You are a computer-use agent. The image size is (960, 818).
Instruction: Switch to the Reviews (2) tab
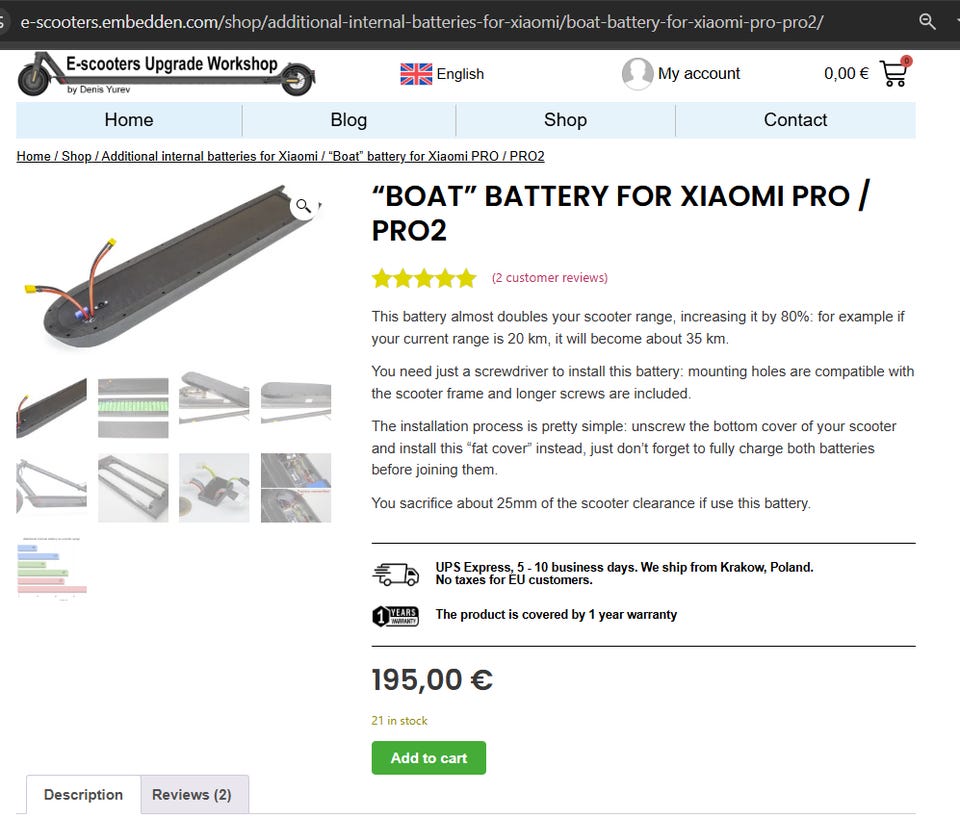192,795
